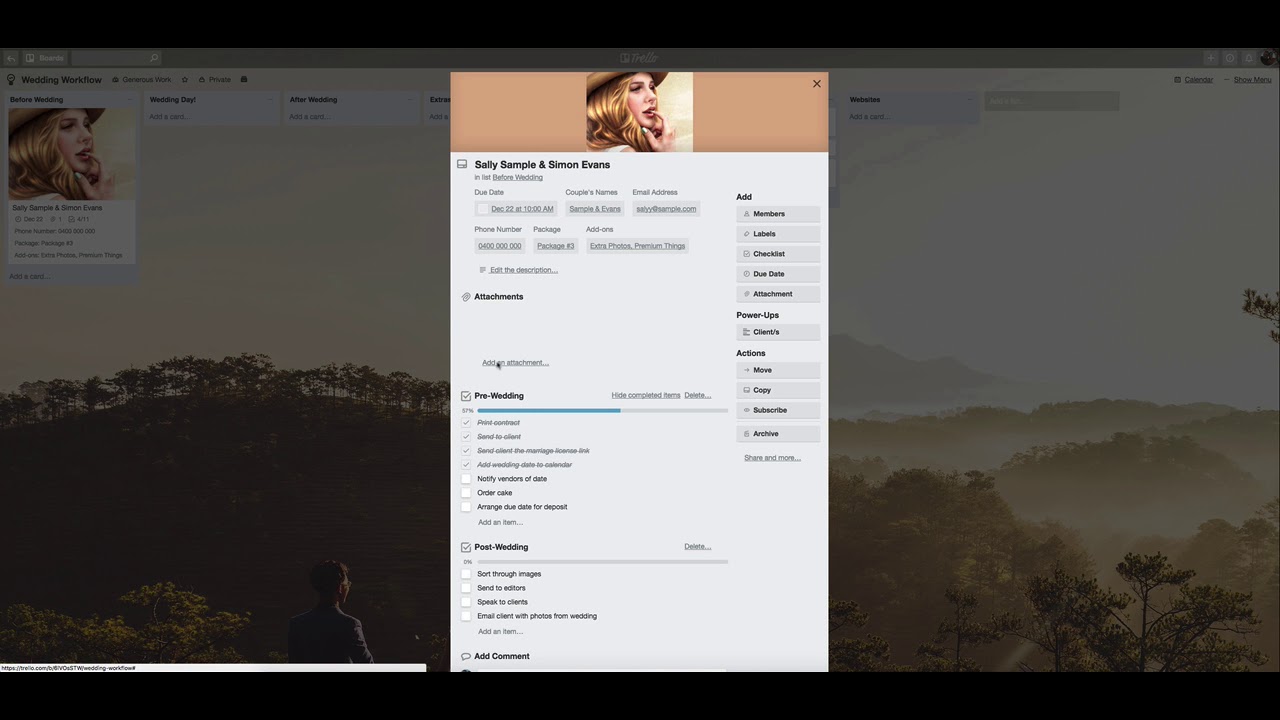Click the Post-Wedding checklist progress bar
This screenshot has width=1280, height=720.
coord(602,562)
